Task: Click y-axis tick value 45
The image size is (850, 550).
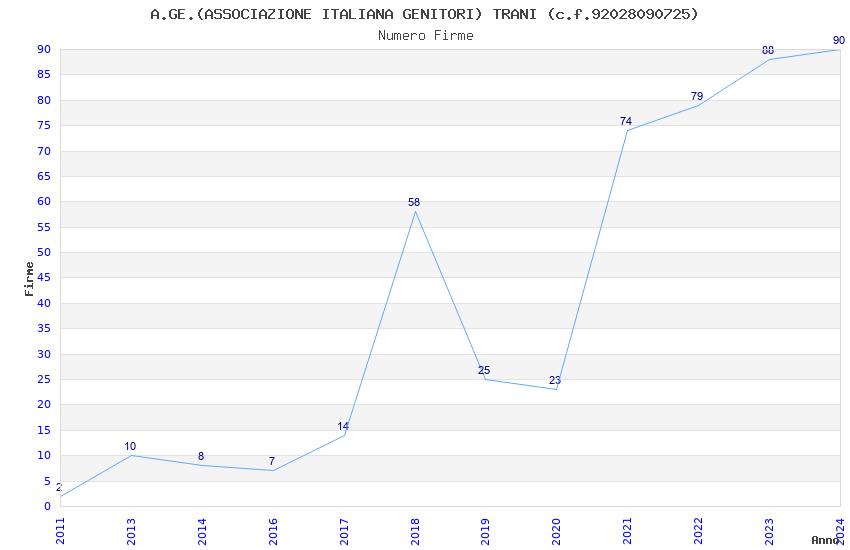Action: point(44,277)
